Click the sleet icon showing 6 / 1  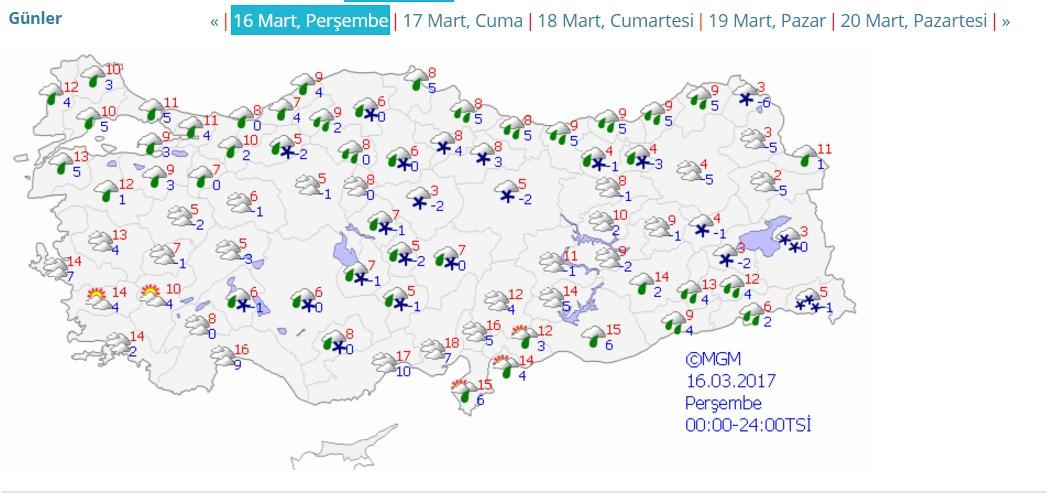pos(239,299)
